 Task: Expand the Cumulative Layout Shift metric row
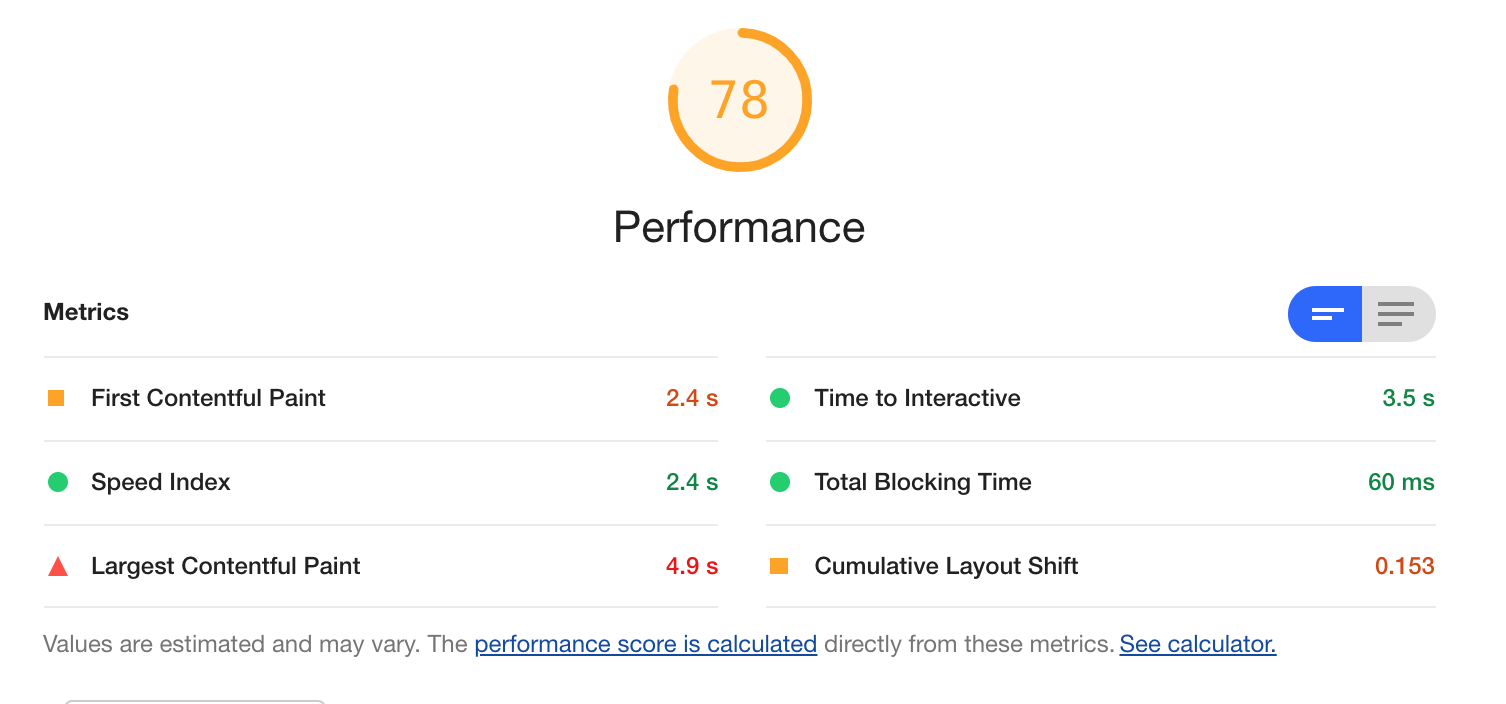click(x=946, y=565)
